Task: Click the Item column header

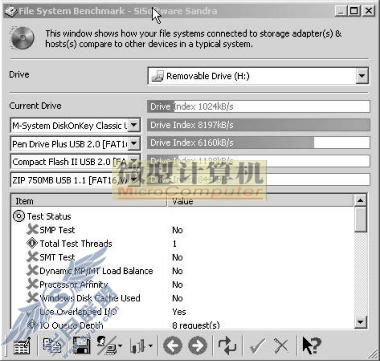Action: (89, 201)
